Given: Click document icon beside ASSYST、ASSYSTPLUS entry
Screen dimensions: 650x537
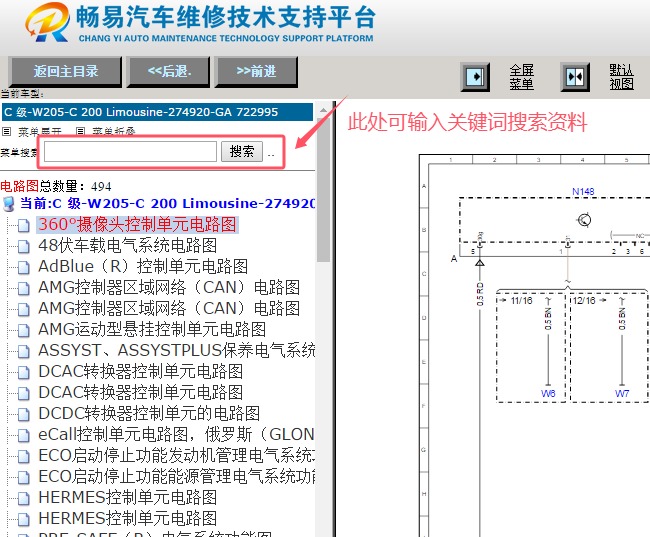Looking at the screenshot, I should click(x=23, y=351).
